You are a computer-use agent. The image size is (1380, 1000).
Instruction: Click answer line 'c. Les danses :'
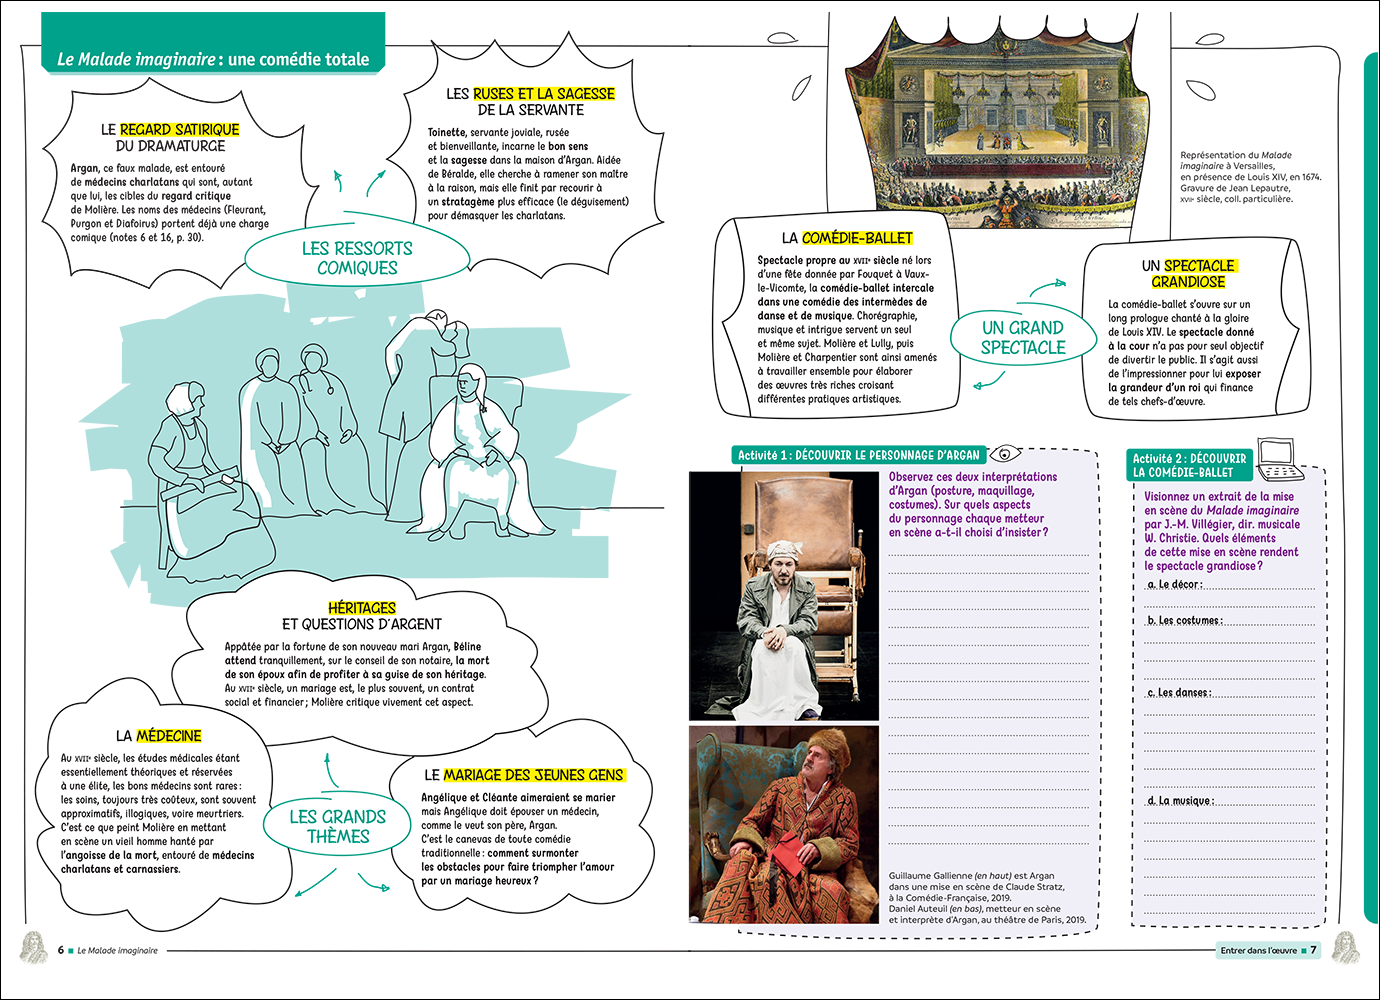[x=1230, y=693]
